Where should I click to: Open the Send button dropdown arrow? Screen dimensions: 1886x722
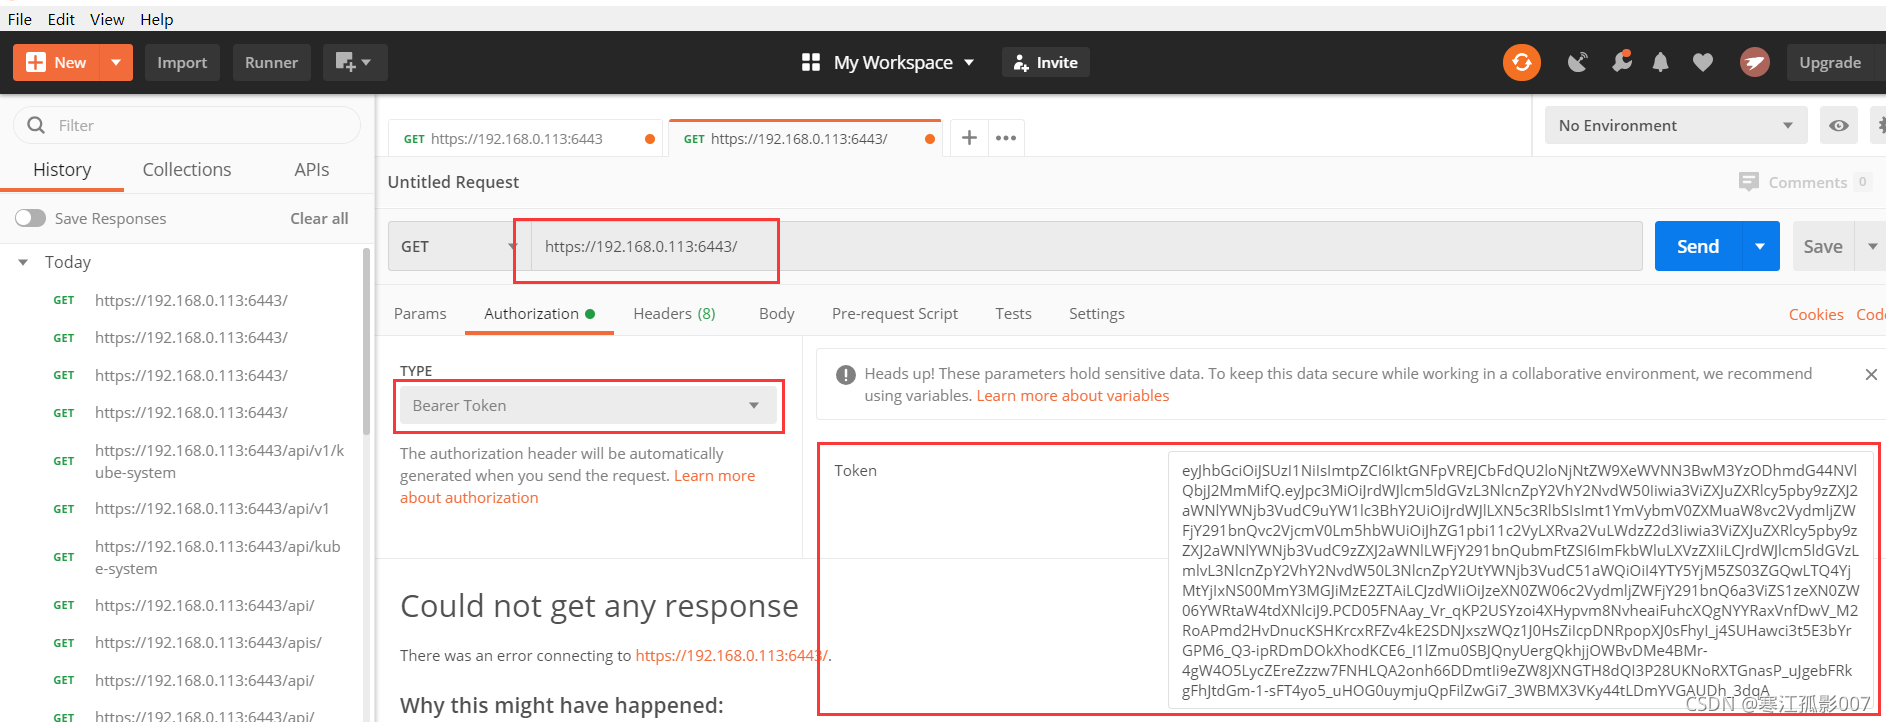tap(1760, 246)
